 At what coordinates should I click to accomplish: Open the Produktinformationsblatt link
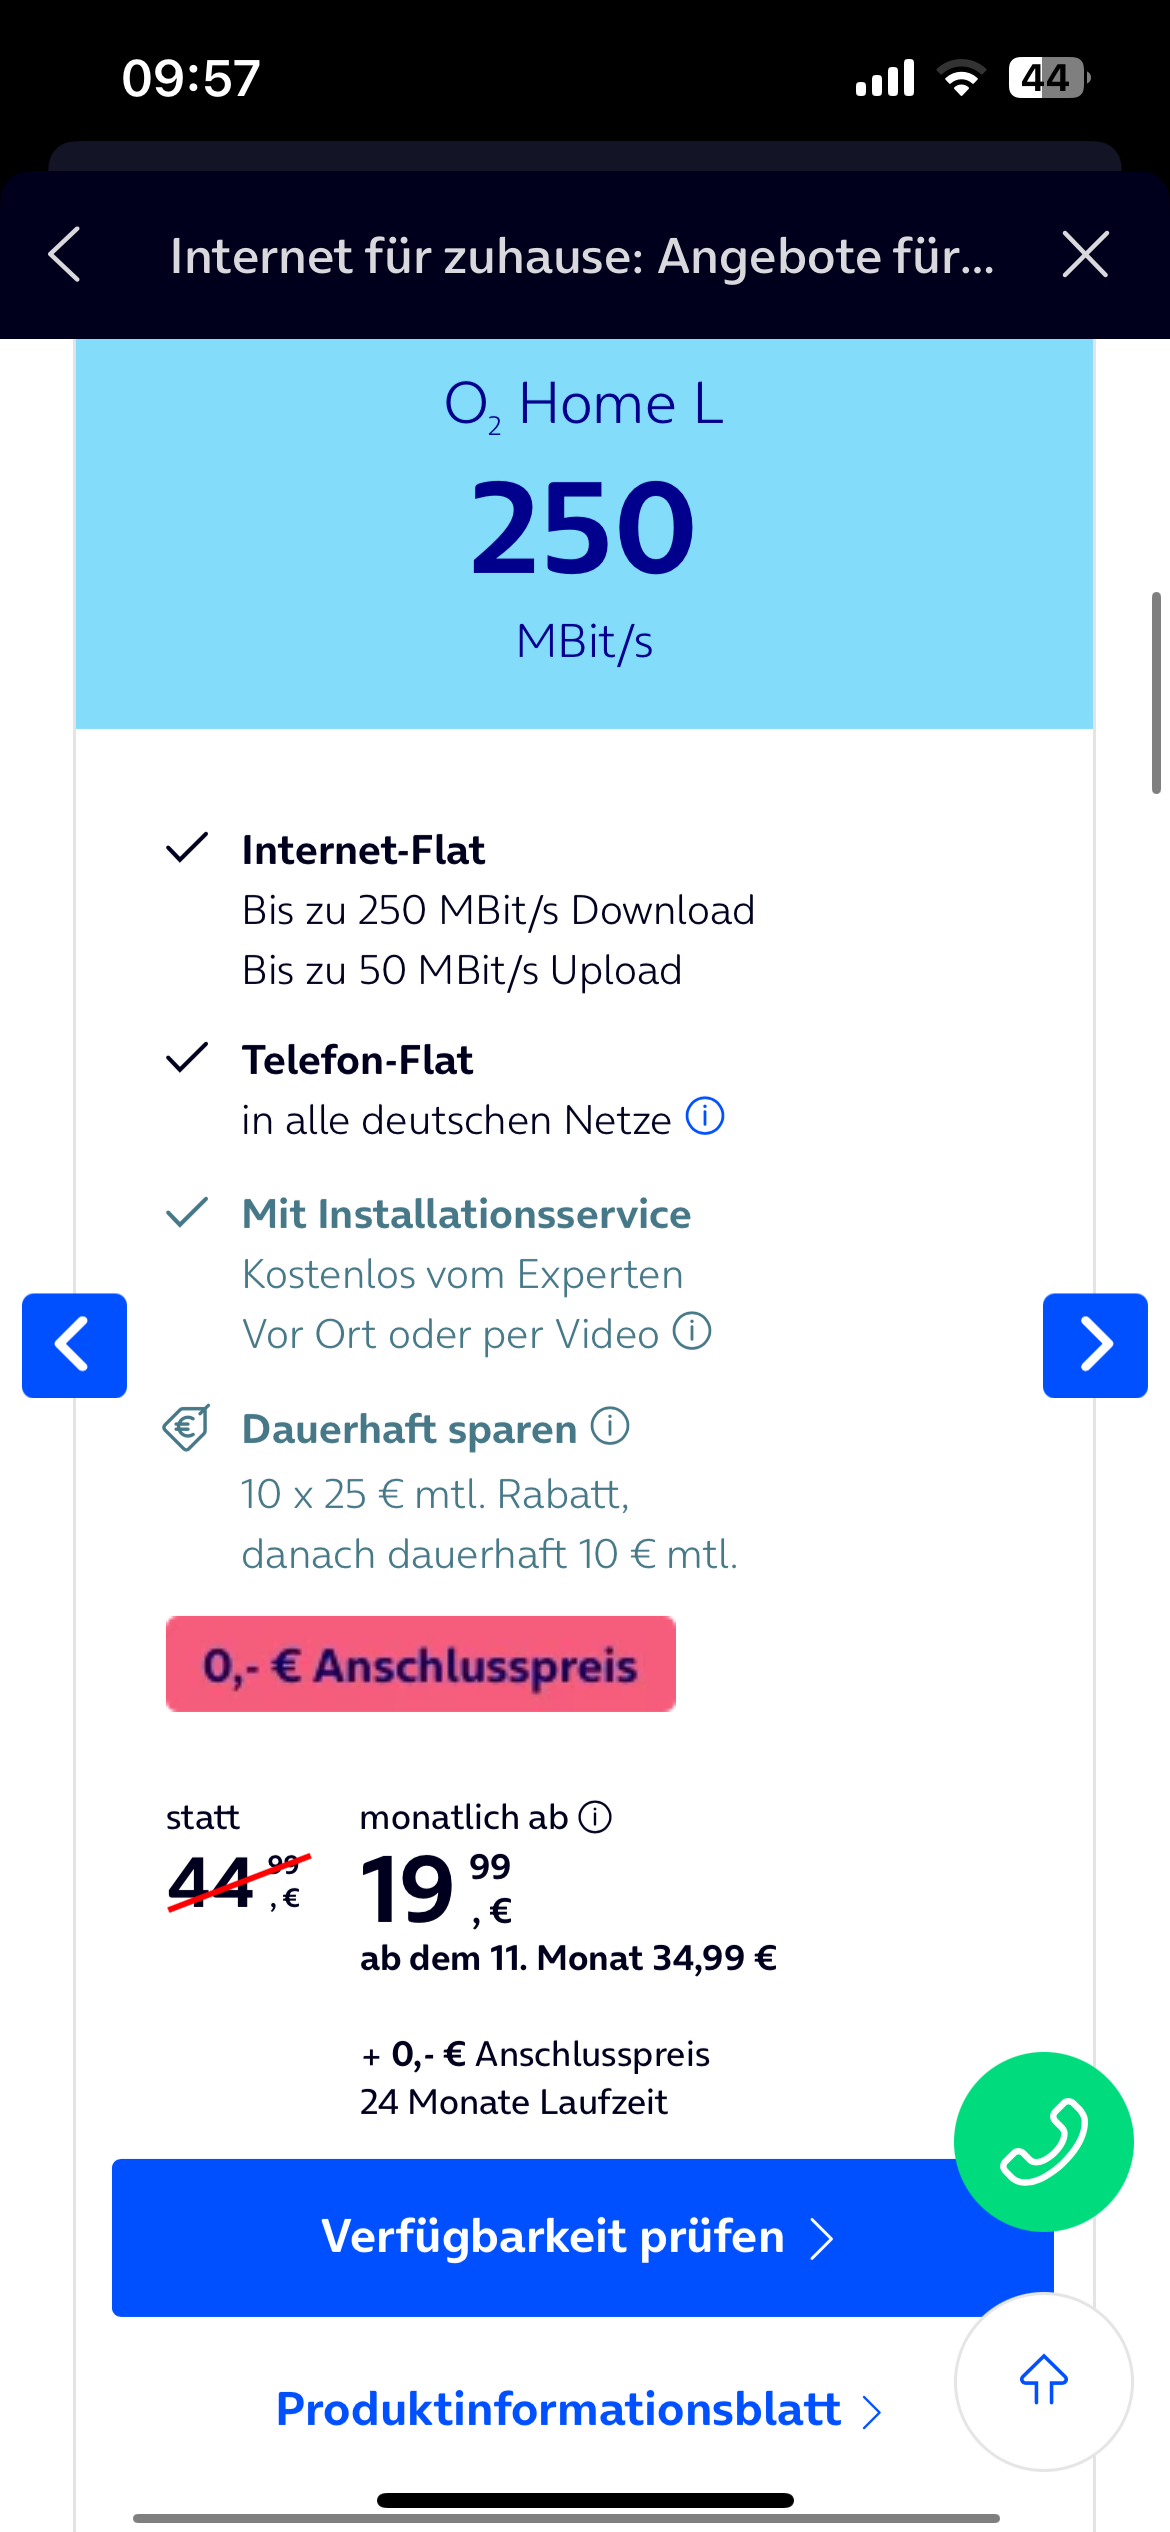coord(579,2409)
